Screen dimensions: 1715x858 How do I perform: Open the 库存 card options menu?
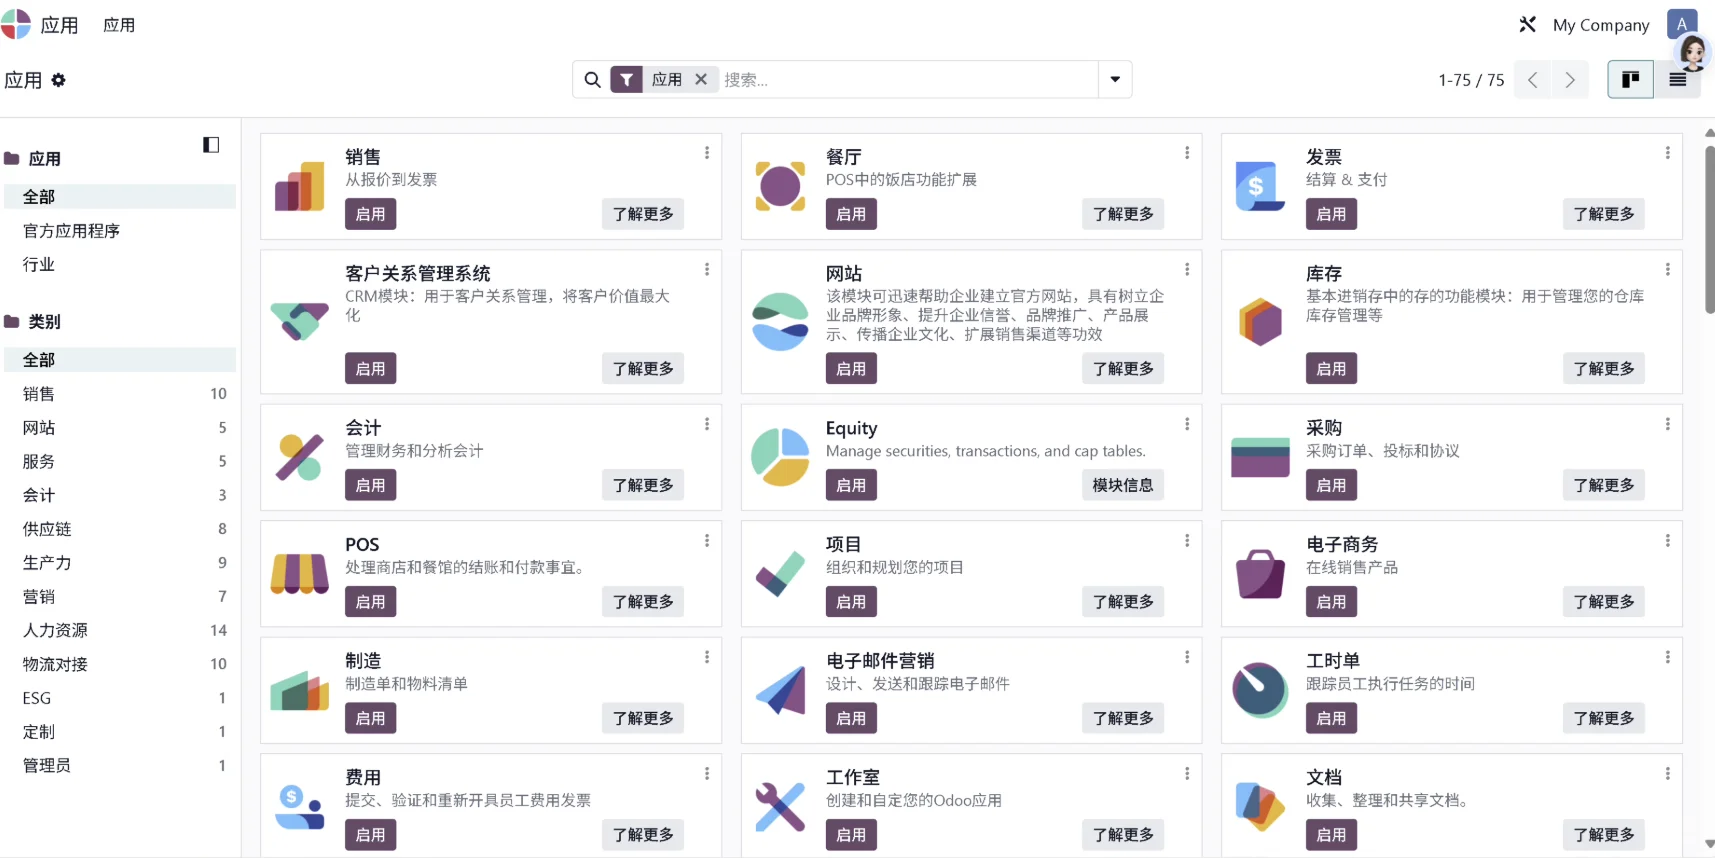point(1667,270)
